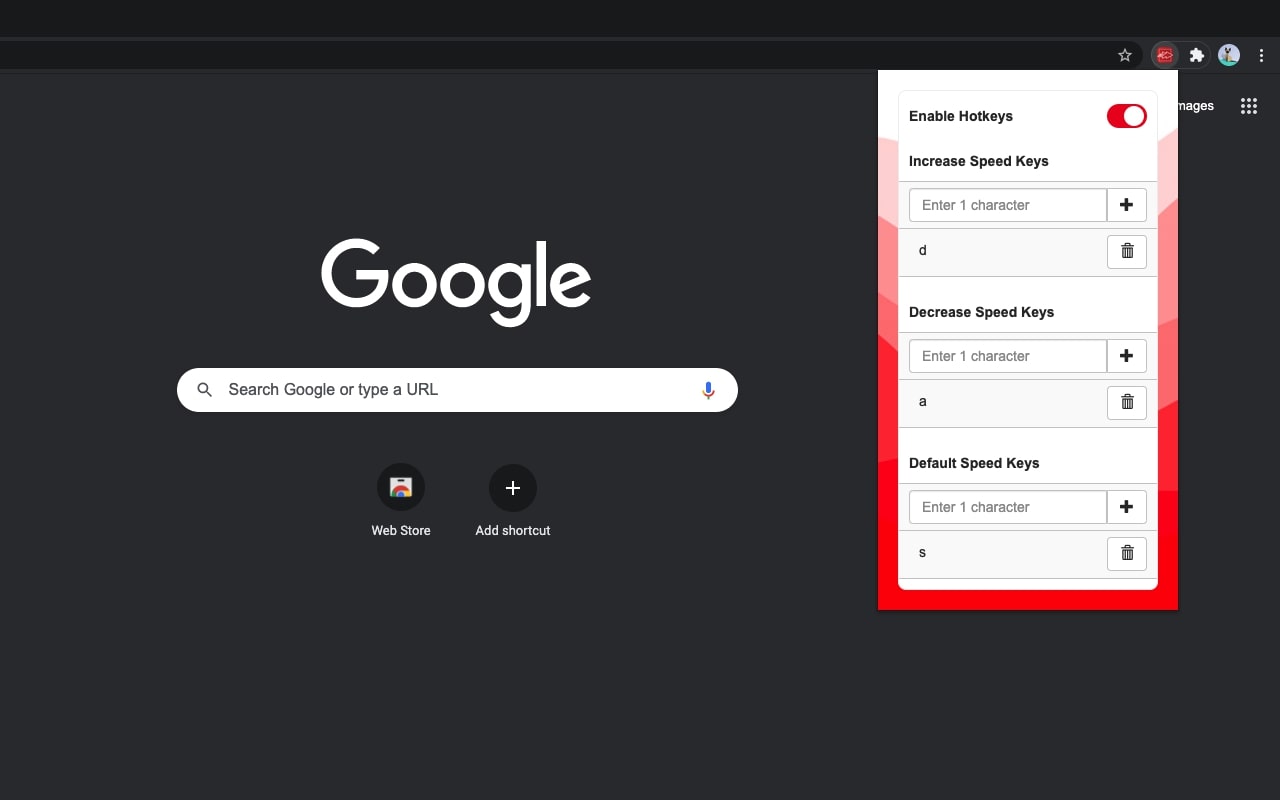Click the Add shortcut plus tile
Screen dimensions: 1280x800
point(513,488)
